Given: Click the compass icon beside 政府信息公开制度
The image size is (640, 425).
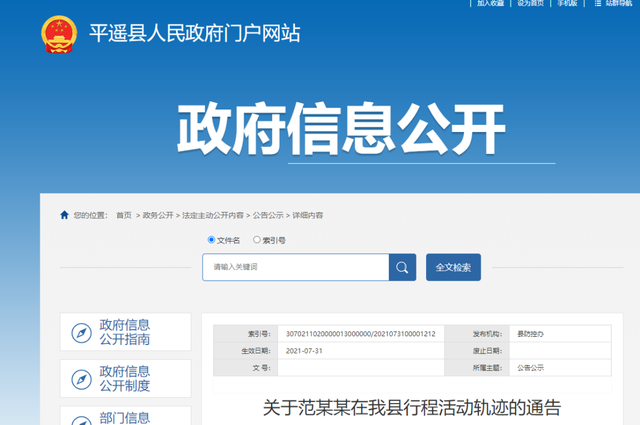Looking at the screenshot, I should tap(80, 379).
